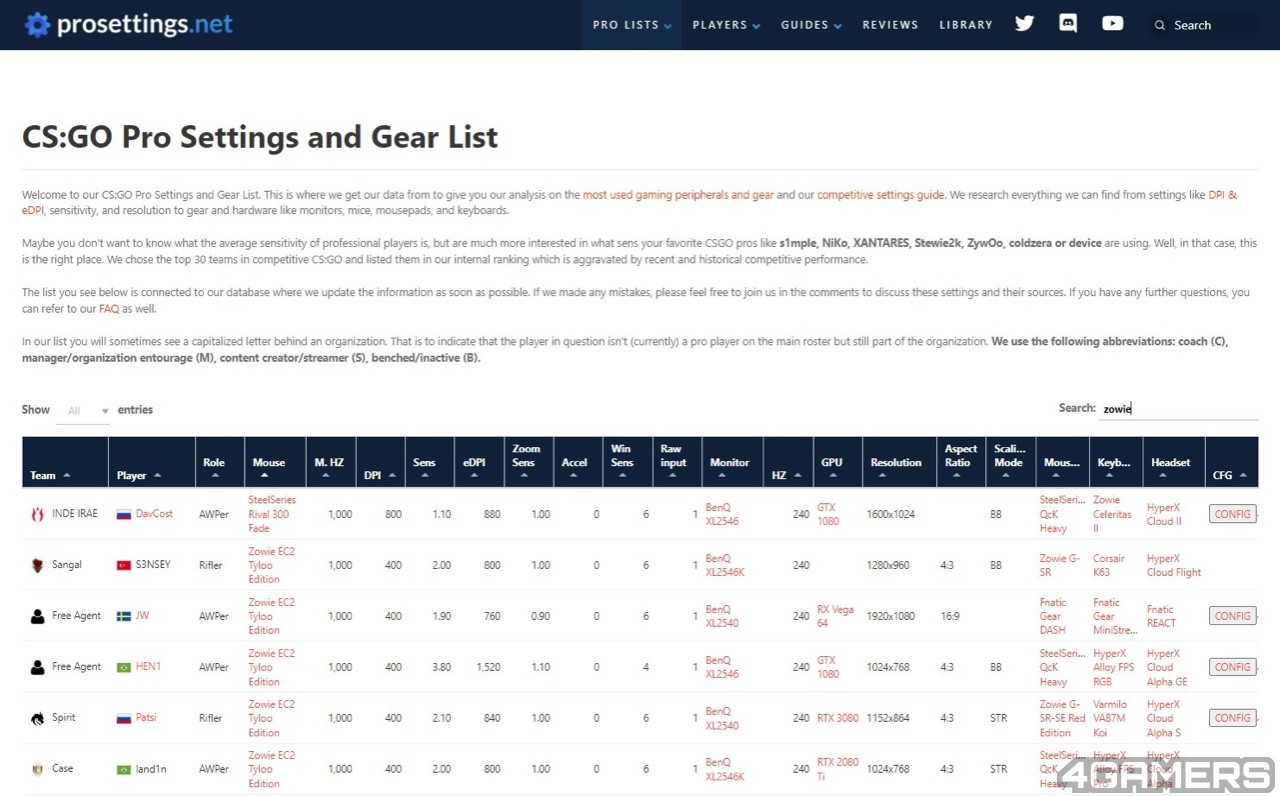Click the Russian flag next to DavCost

pyautogui.click(x=124, y=514)
